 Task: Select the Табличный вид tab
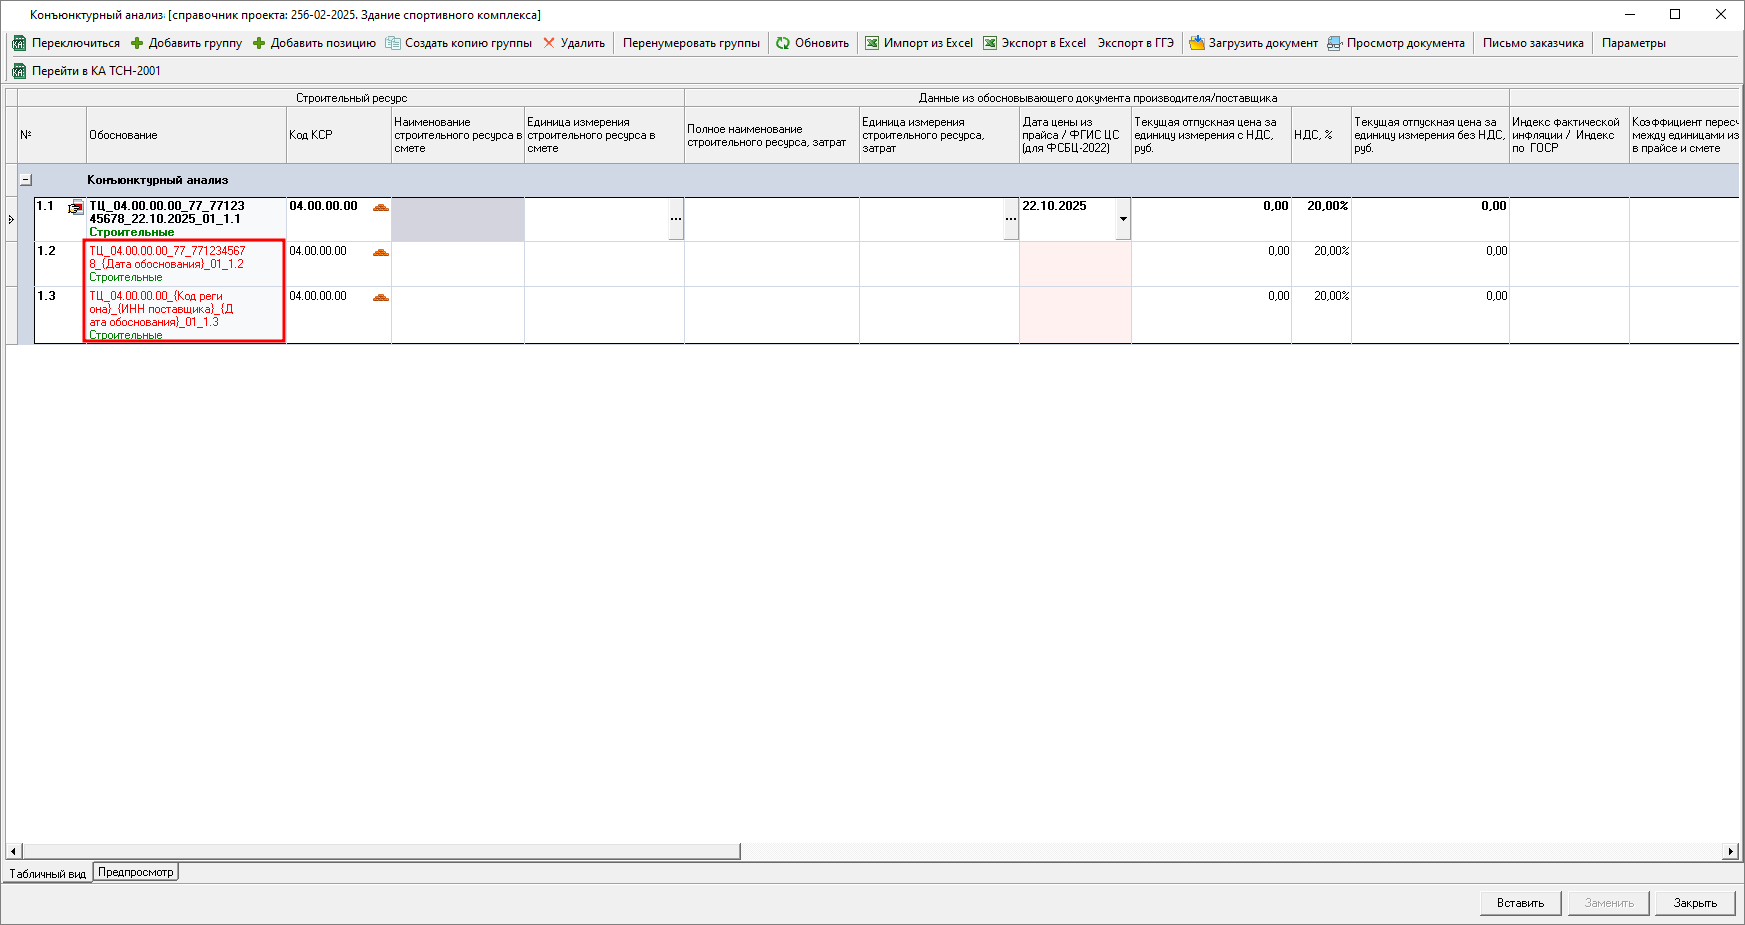(47, 873)
